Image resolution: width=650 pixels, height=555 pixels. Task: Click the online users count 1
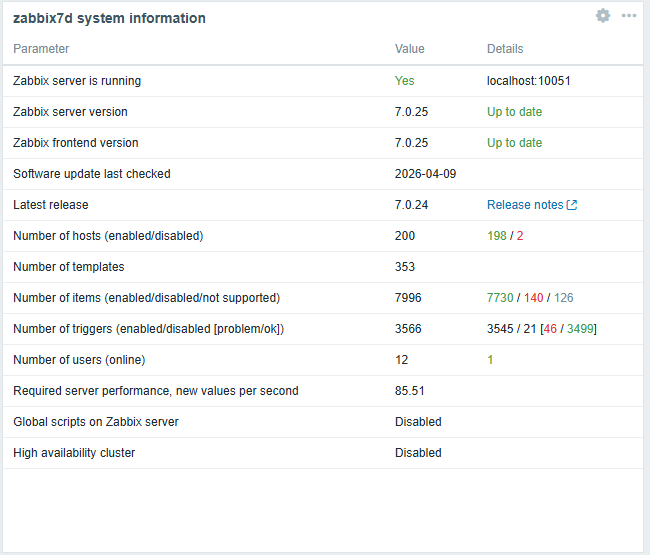coord(490,360)
